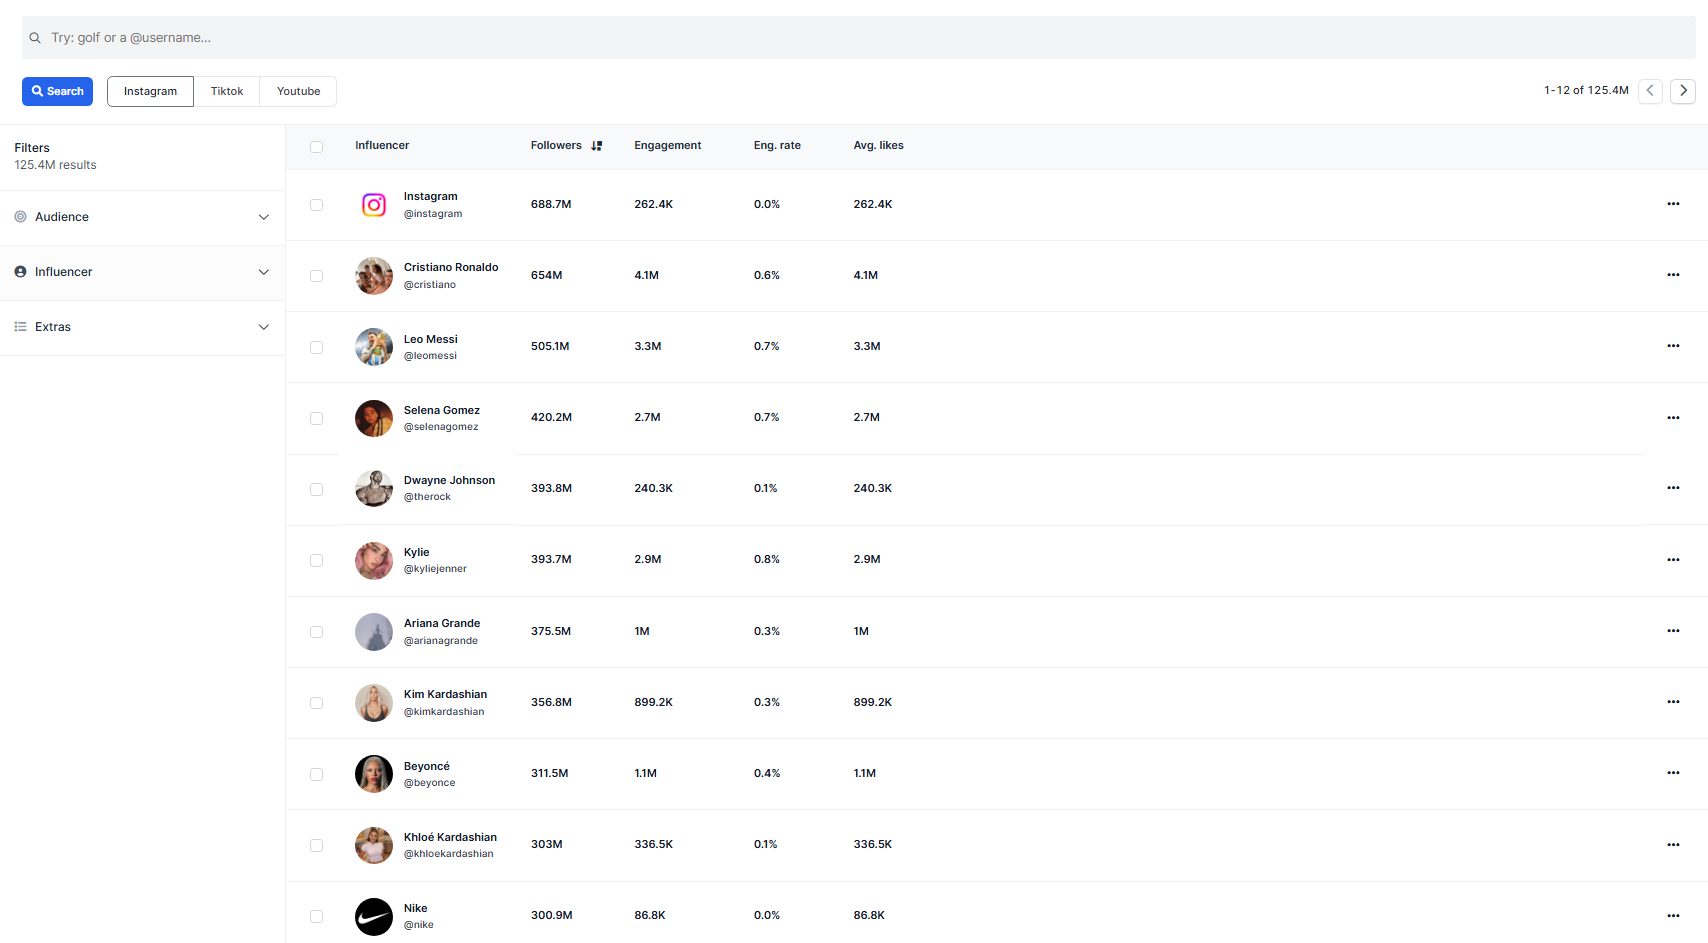1708x943 pixels.
Task: Select the Beyoncé row checkbox
Action: coord(316,775)
